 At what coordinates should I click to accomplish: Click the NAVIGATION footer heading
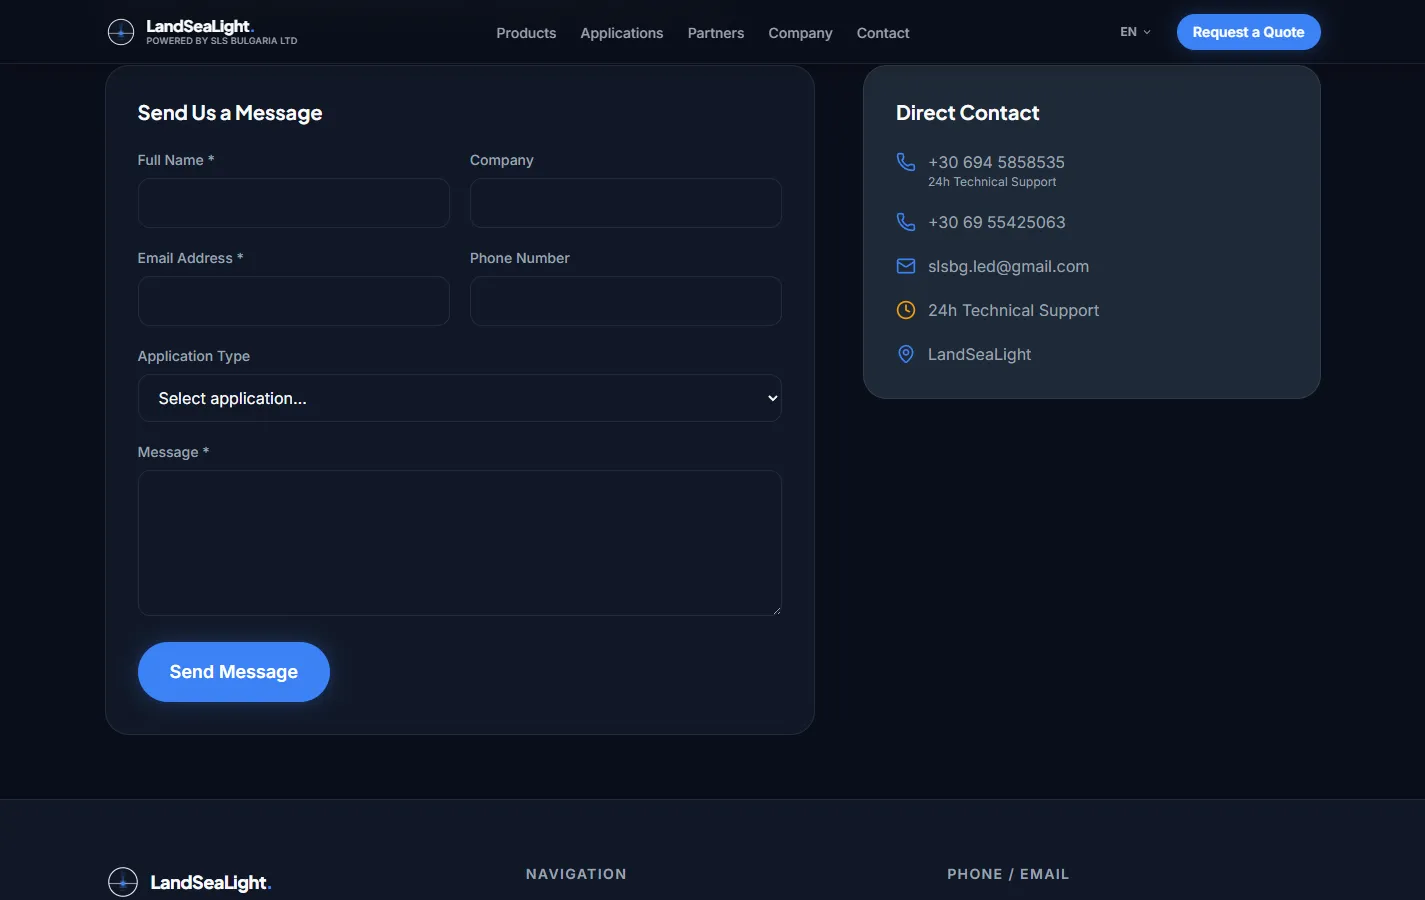(576, 874)
